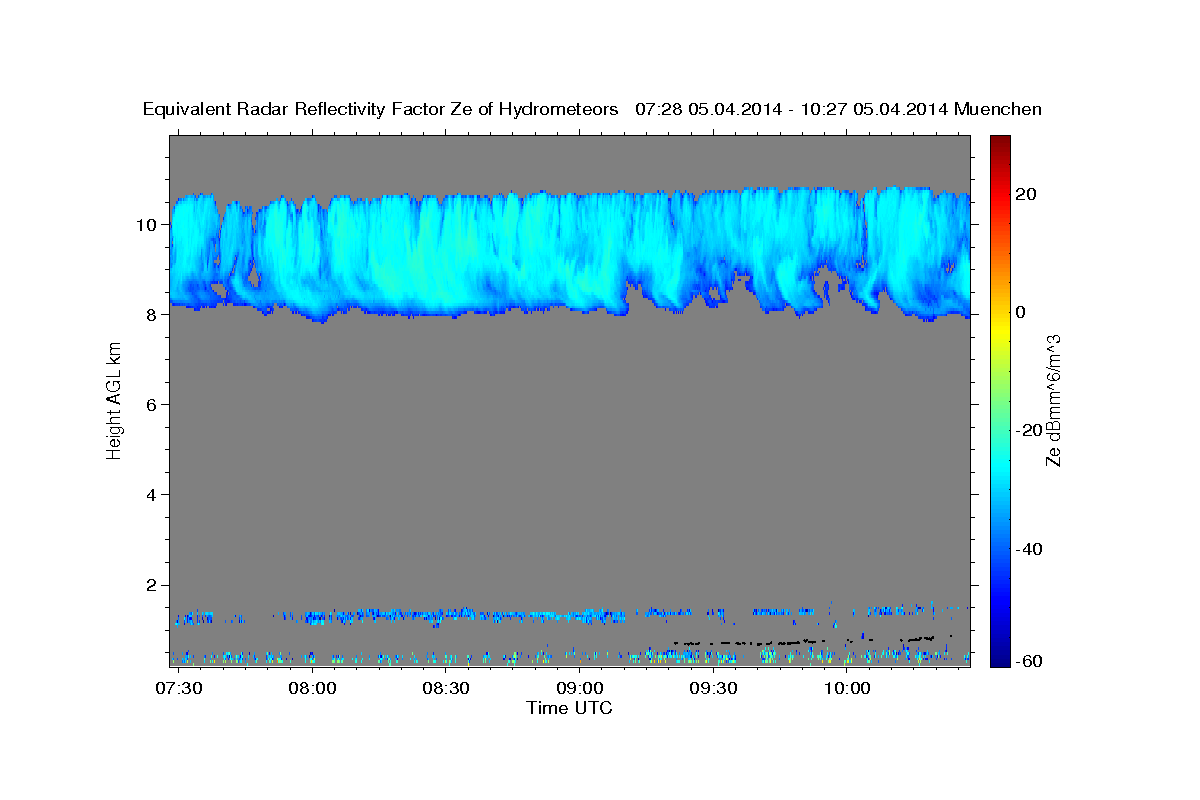Screen dimensions: 1200x800
Task: Click the '07:30' time tick label
Action: [180, 689]
